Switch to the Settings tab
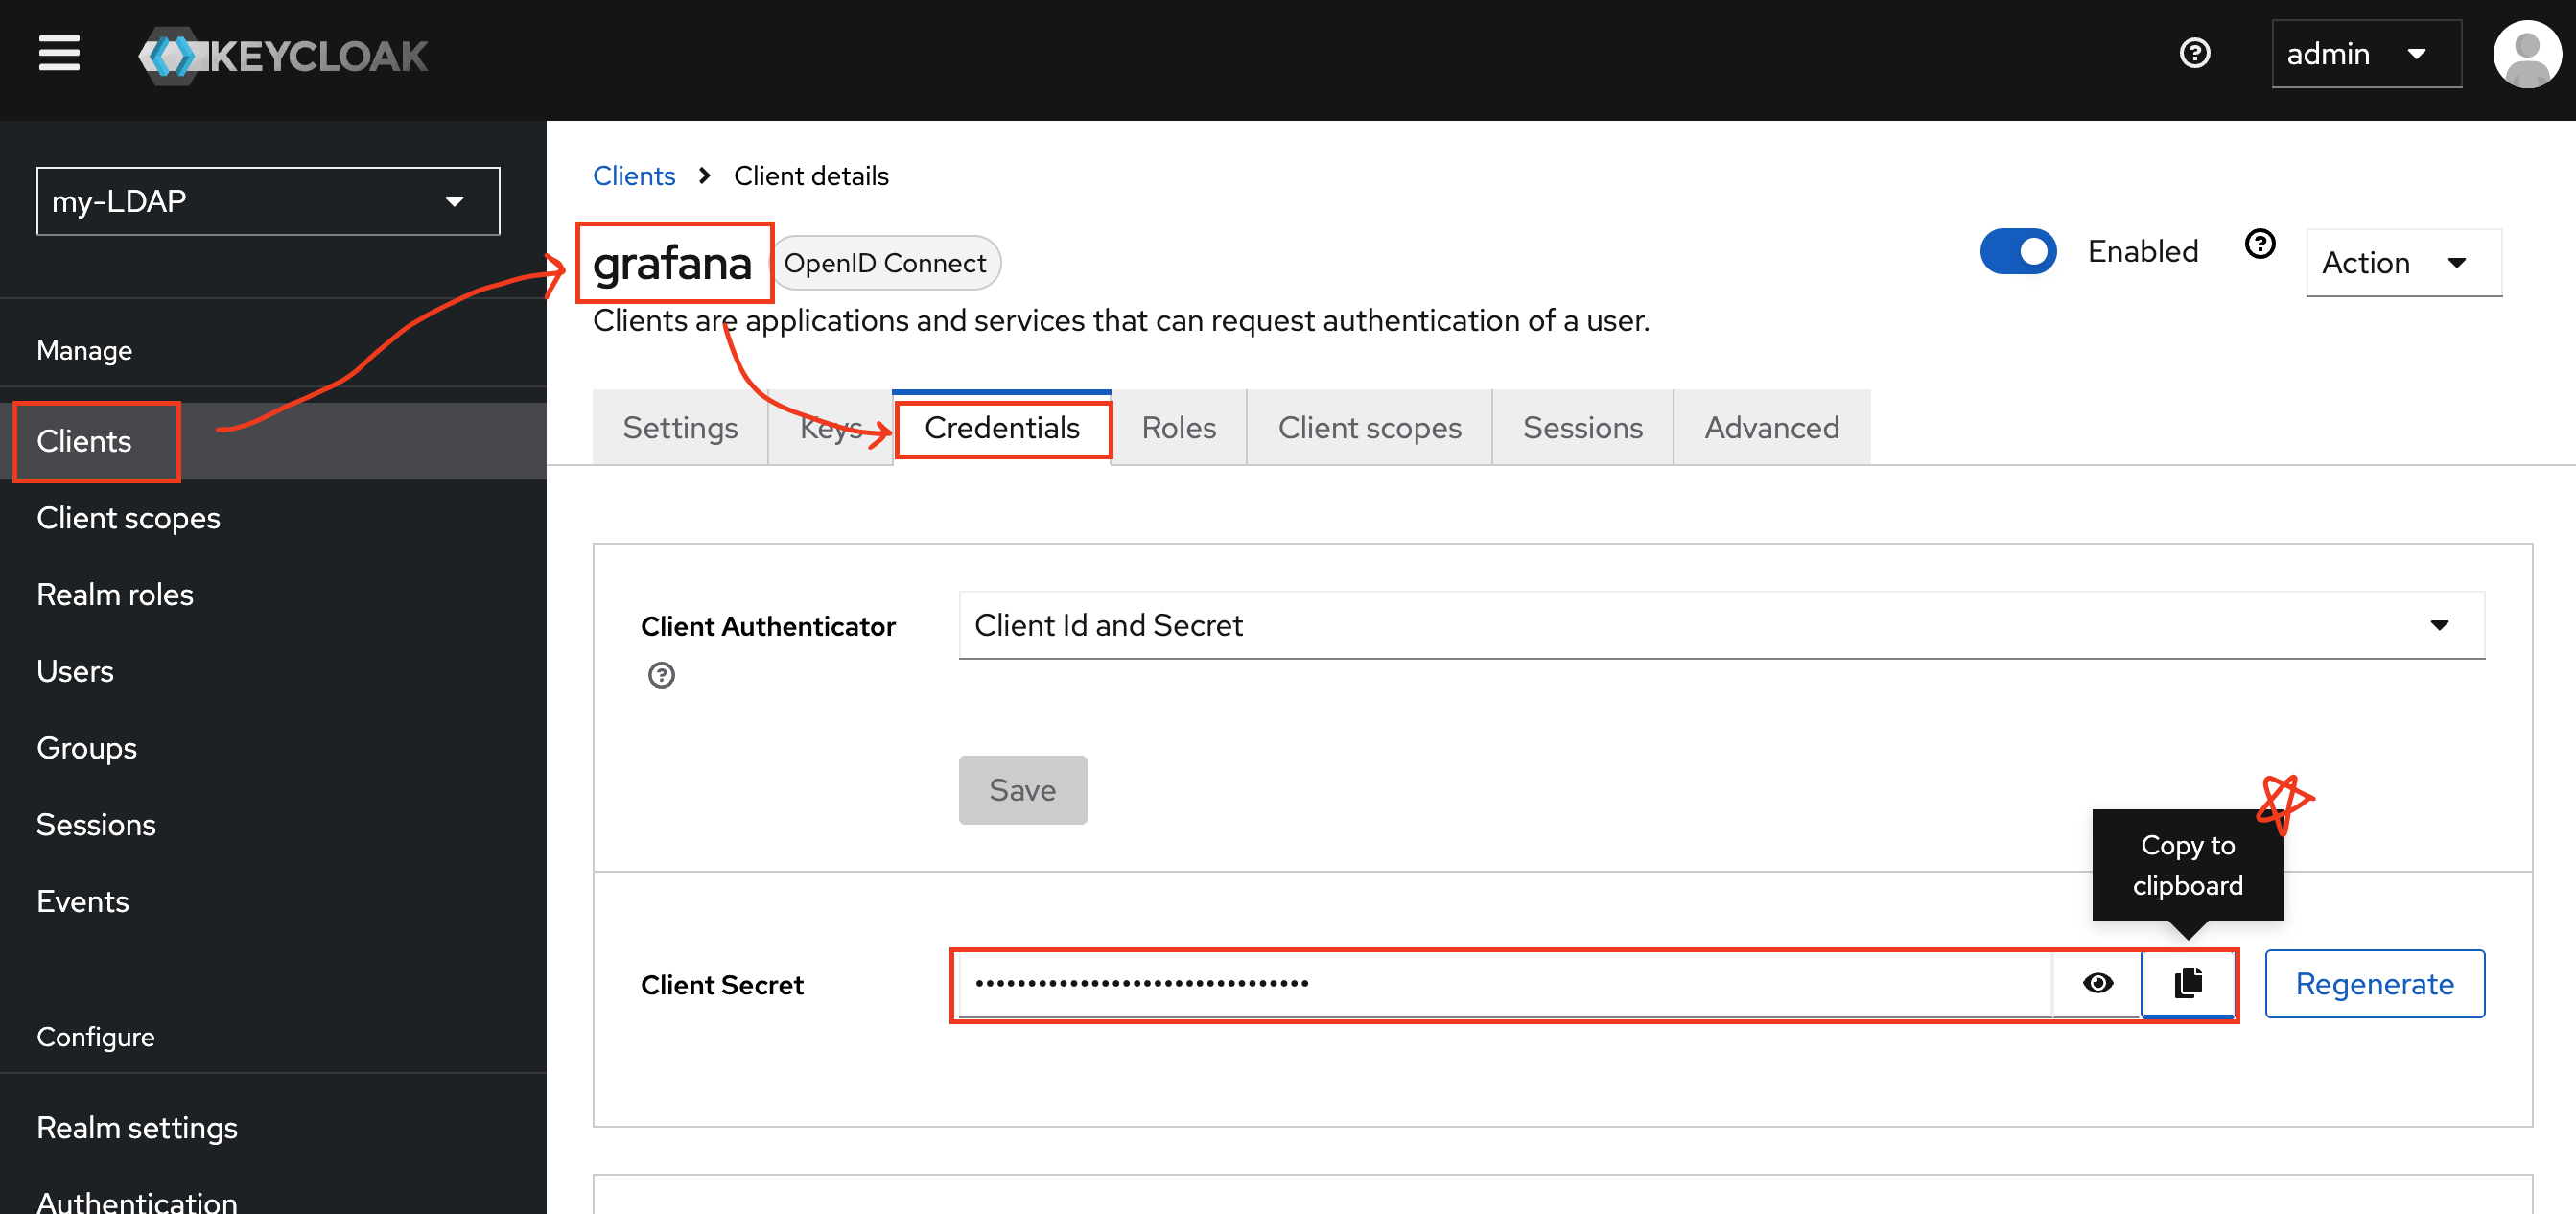The height and width of the screenshot is (1214, 2576). click(680, 428)
